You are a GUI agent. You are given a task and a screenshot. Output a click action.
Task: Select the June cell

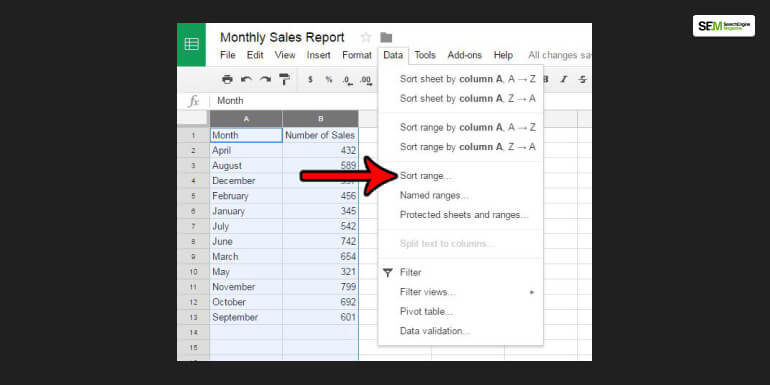coord(246,242)
